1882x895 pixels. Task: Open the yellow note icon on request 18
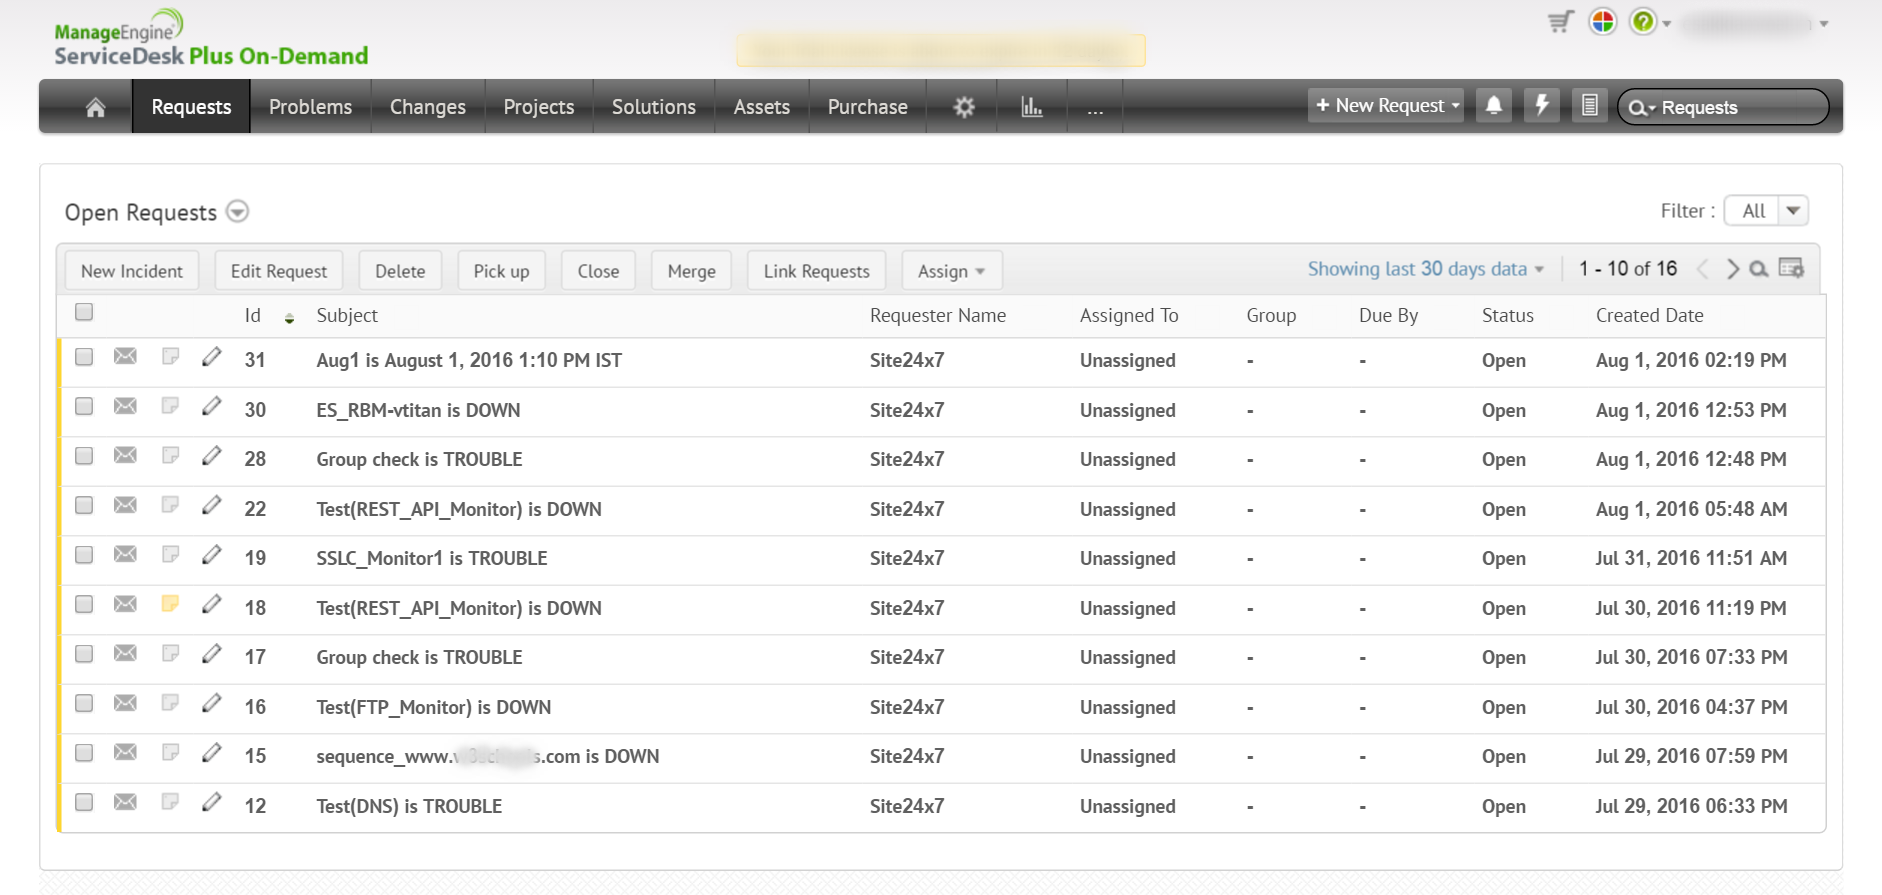pyautogui.click(x=170, y=604)
